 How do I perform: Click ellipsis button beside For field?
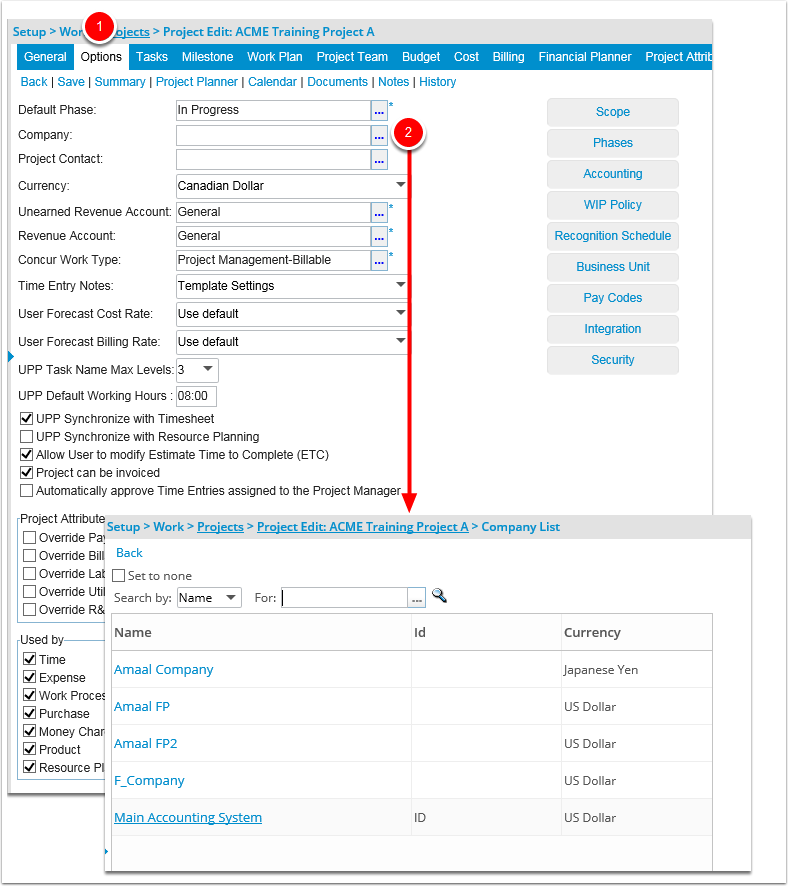coord(417,598)
